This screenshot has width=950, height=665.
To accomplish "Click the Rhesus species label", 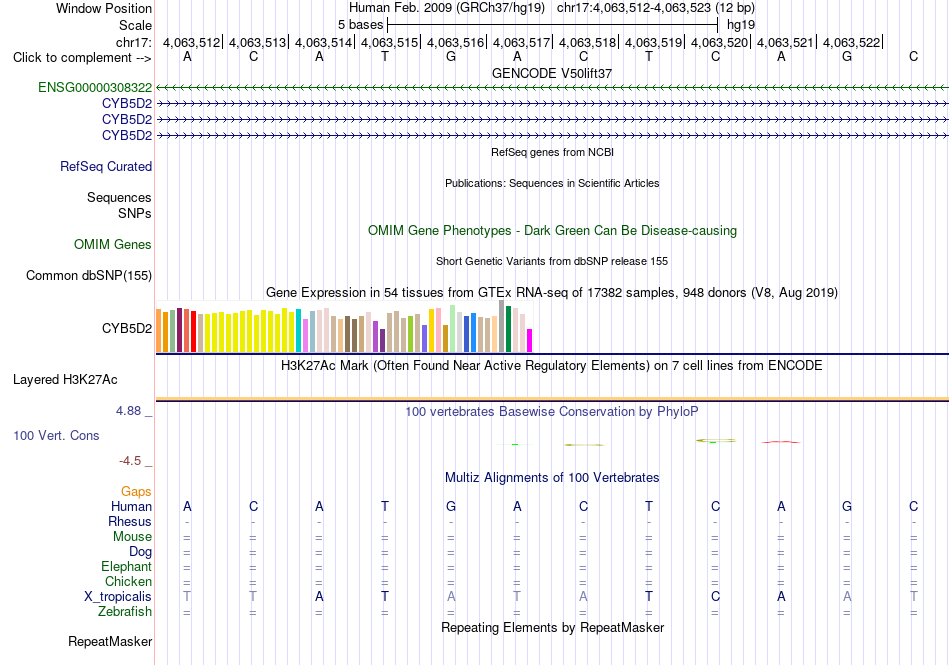I will coord(130,521).
